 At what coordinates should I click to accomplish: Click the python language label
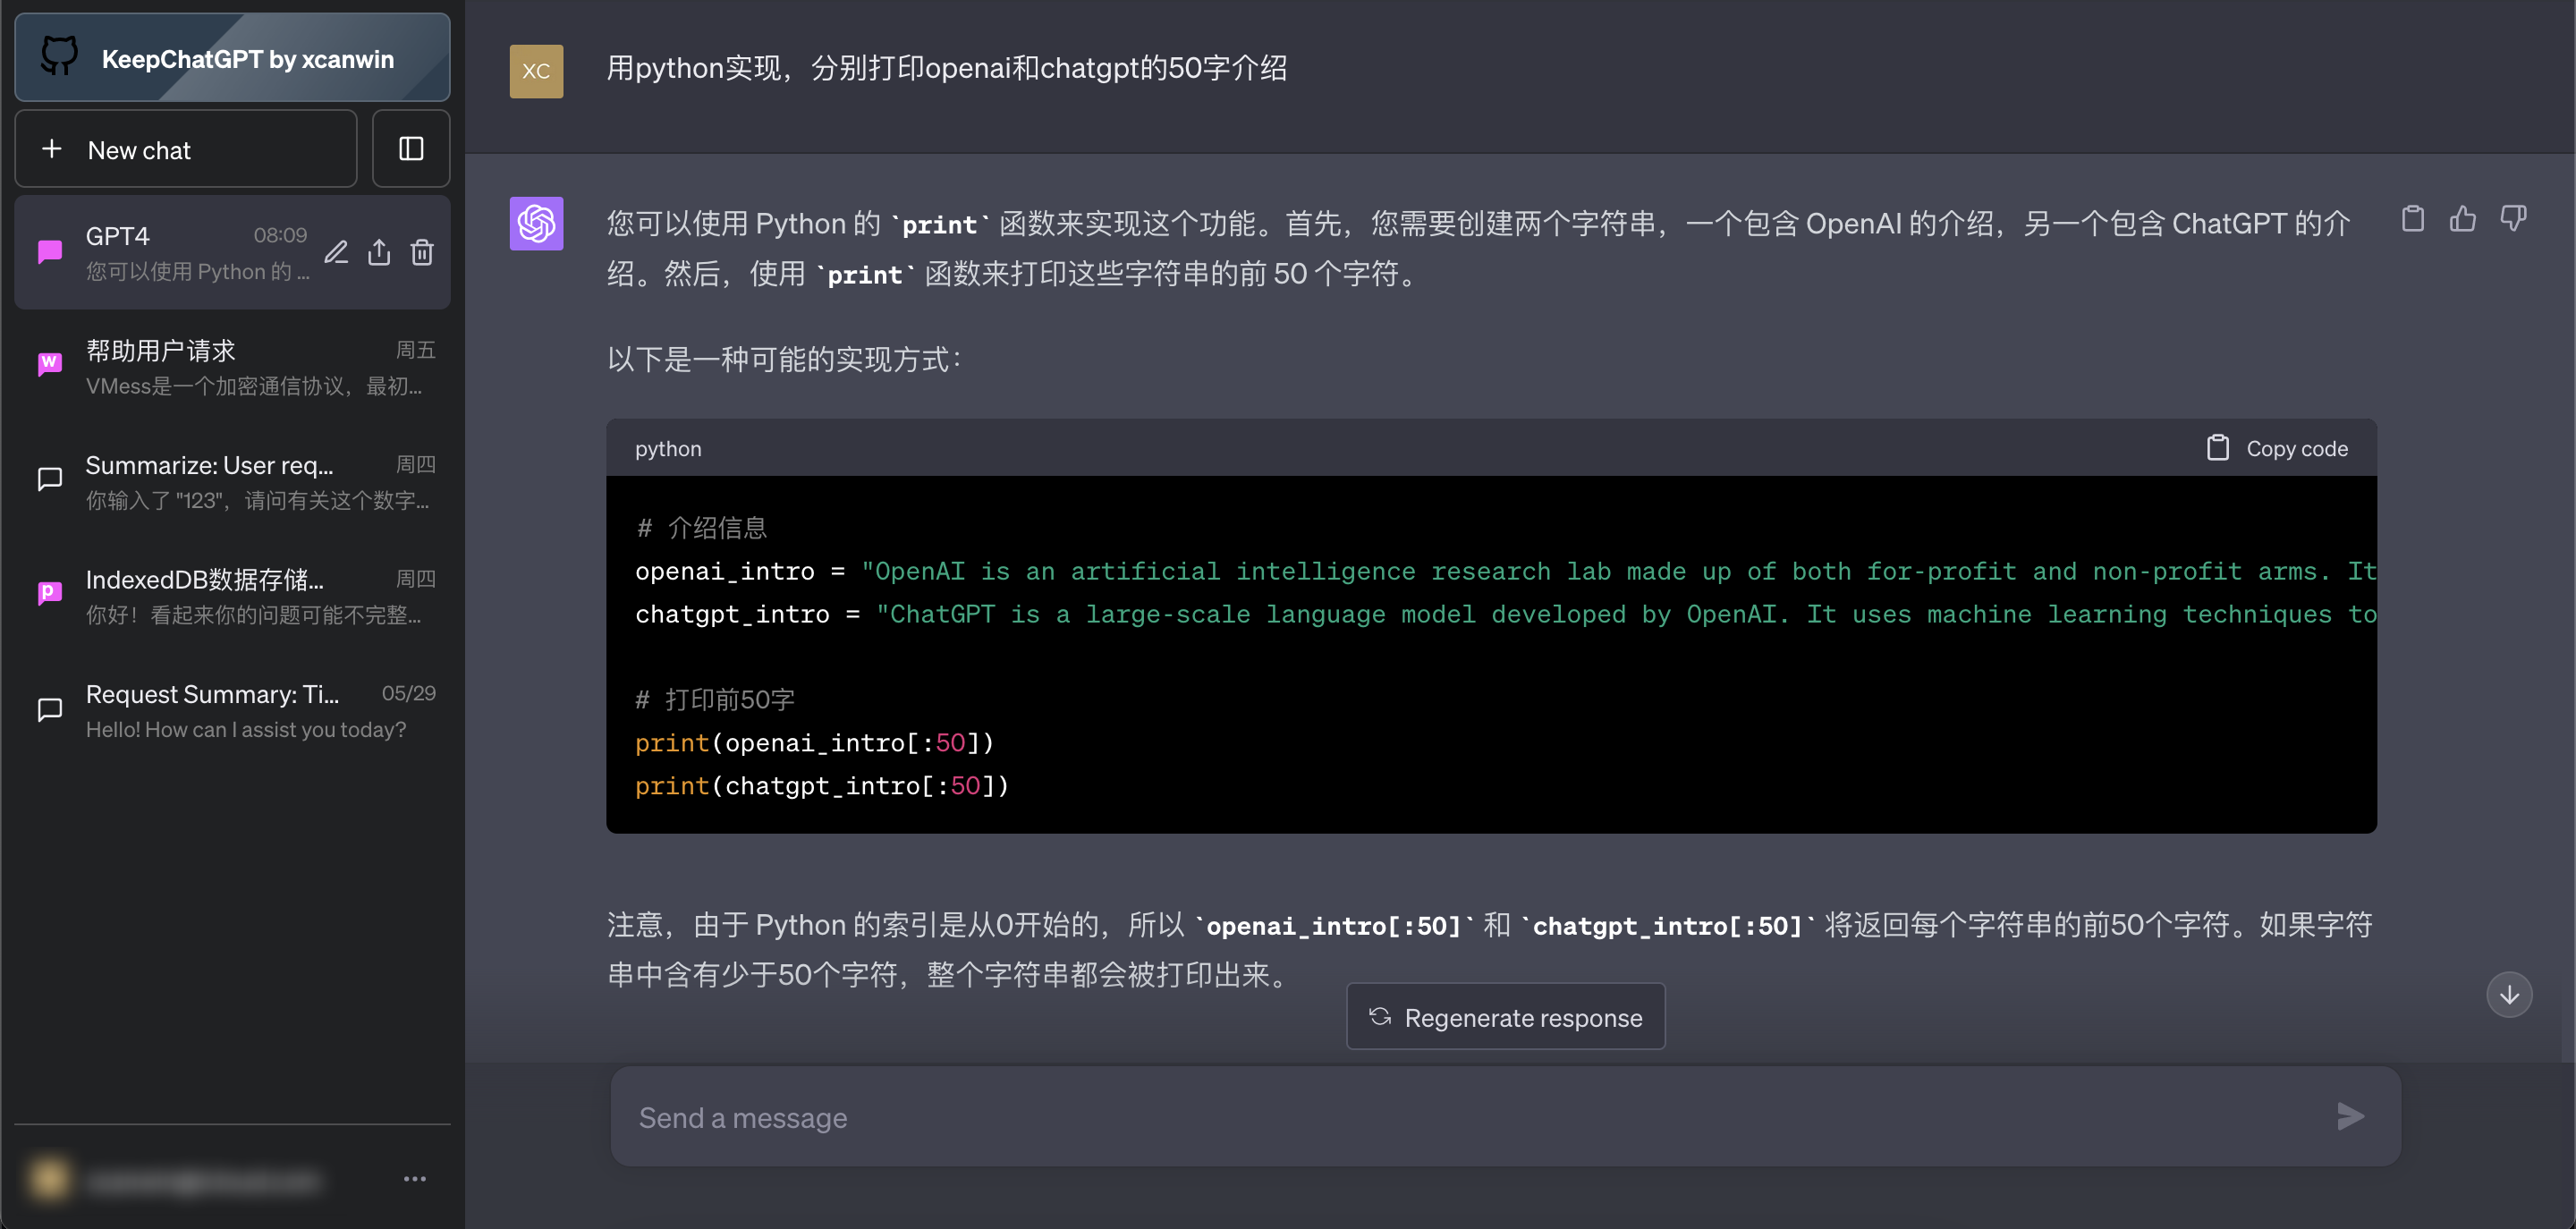click(668, 448)
